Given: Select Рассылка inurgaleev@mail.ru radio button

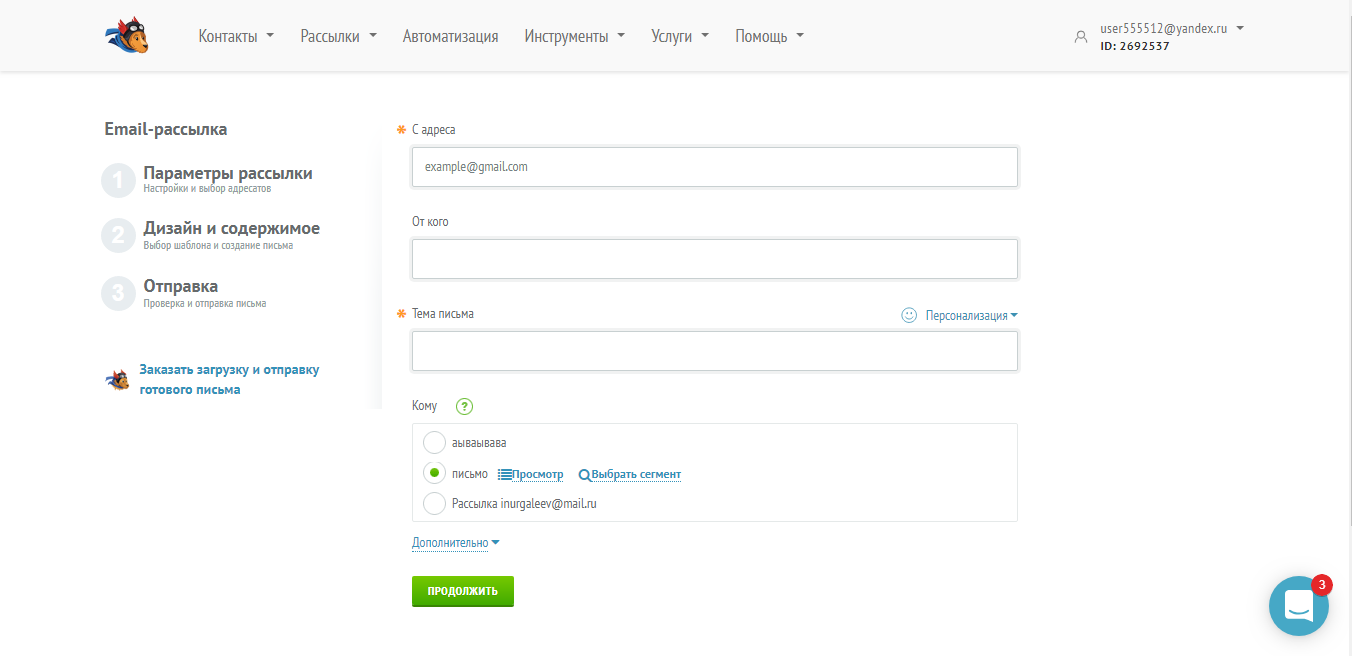Looking at the screenshot, I should click(435, 504).
